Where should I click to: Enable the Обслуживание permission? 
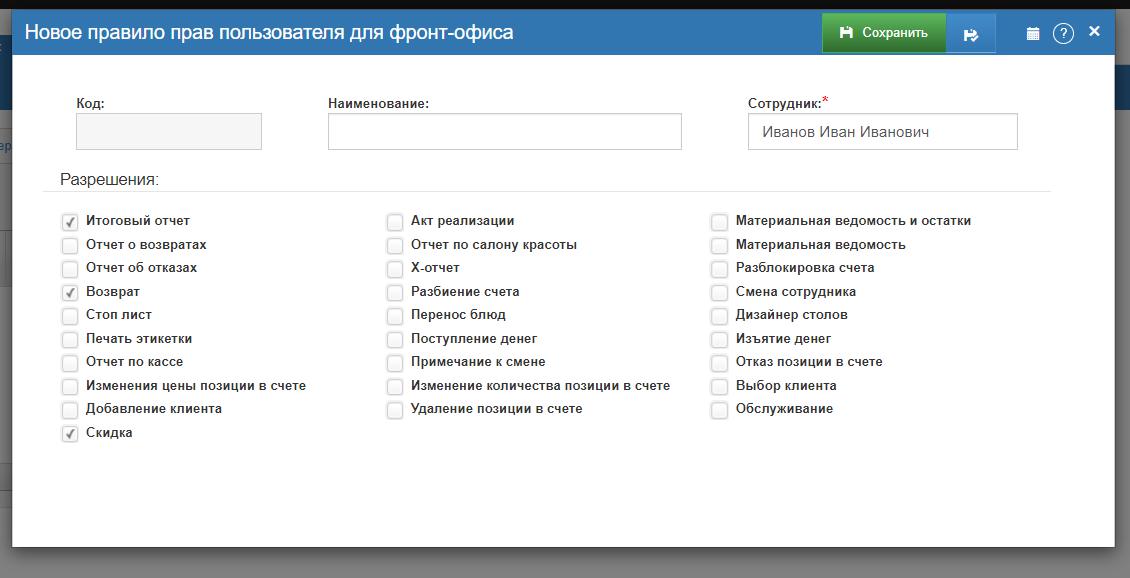[x=719, y=409]
